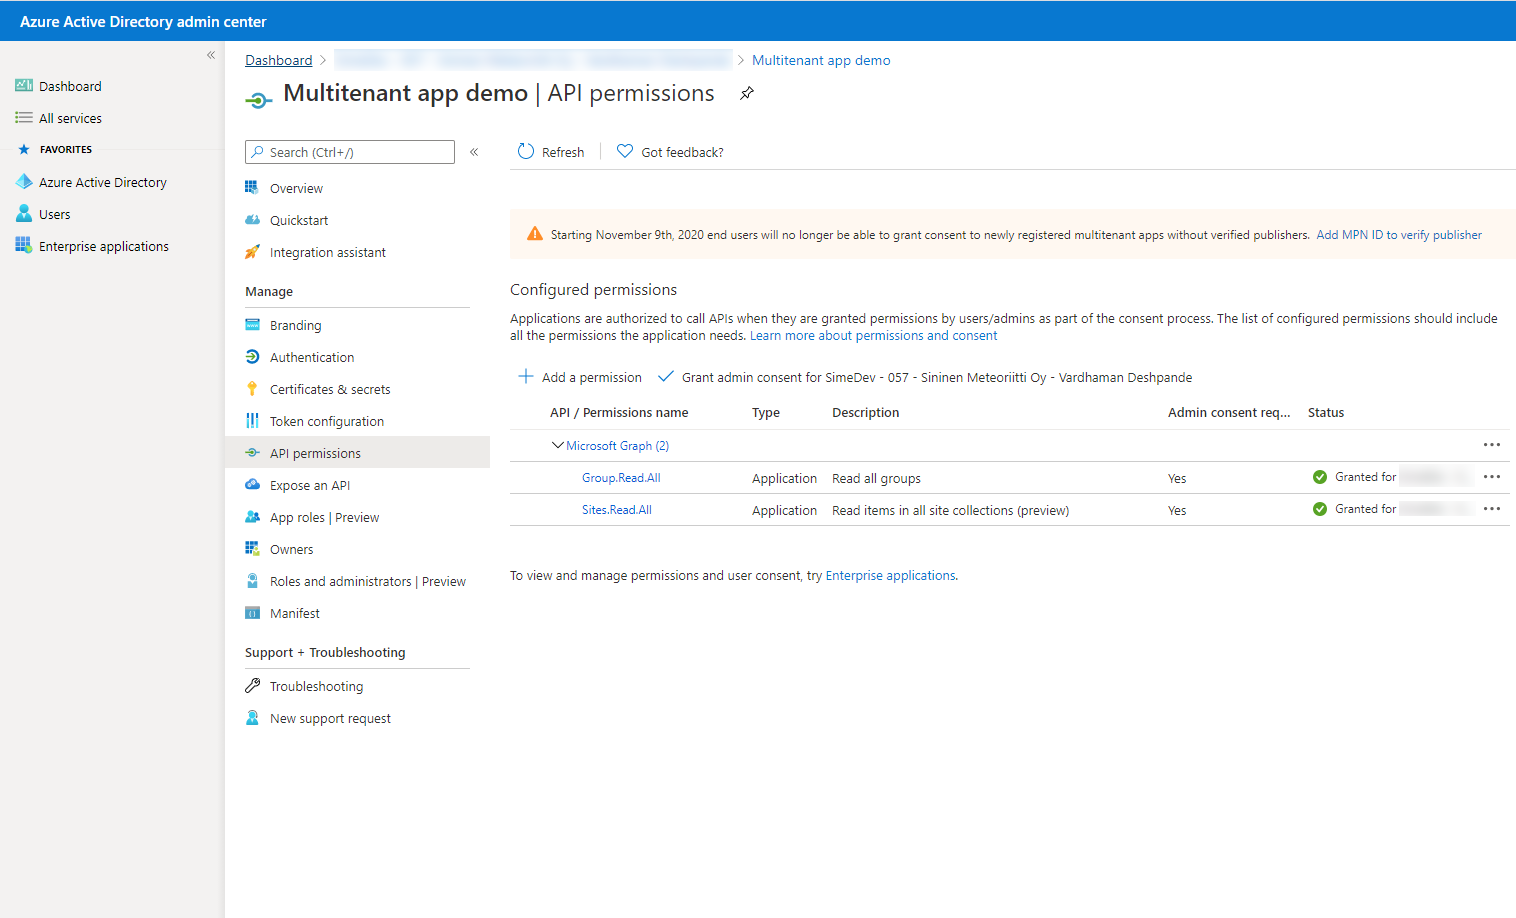Click the Token configuration bars icon
1516x918 pixels.
[252, 421]
